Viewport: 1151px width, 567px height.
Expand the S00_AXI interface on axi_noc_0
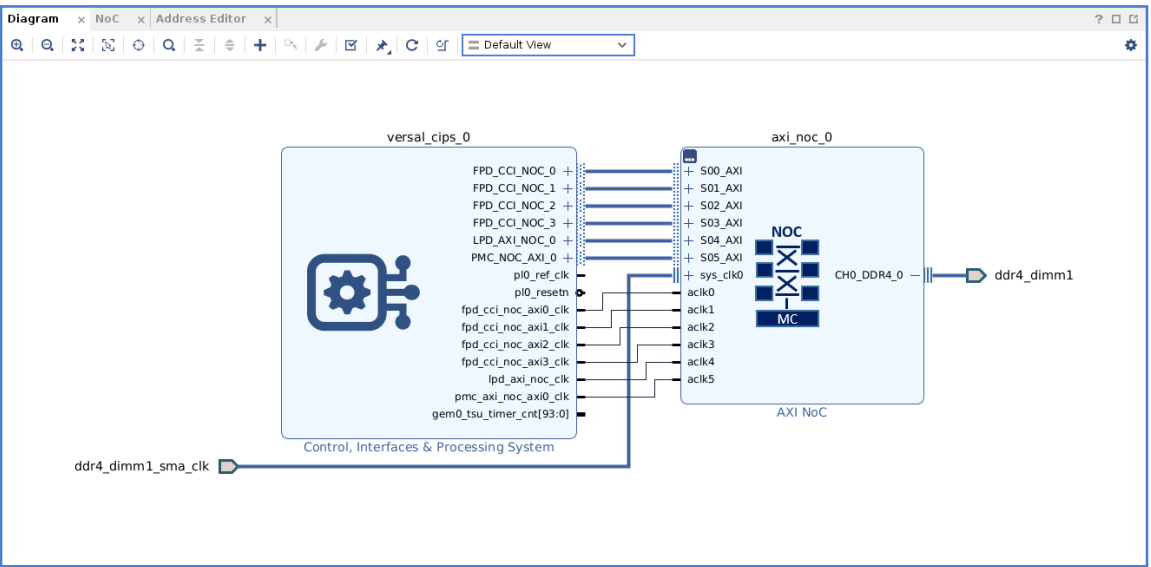coord(689,171)
